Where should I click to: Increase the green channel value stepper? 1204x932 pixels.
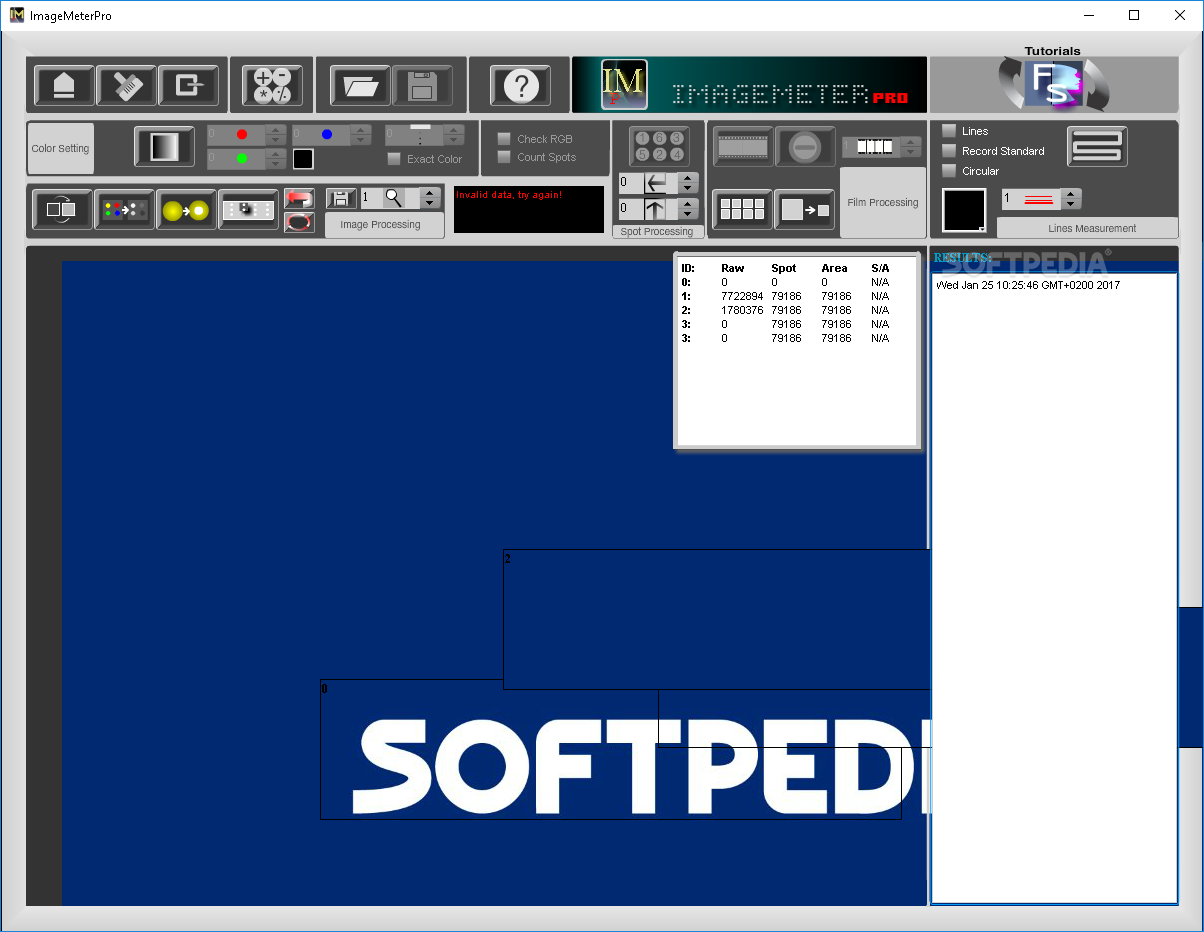(x=276, y=154)
